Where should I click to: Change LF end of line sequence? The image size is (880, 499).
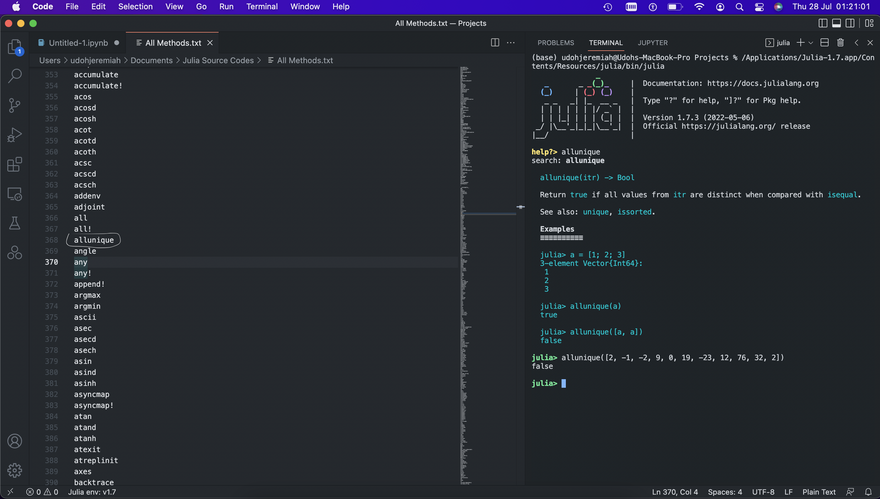pyautogui.click(x=789, y=492)
